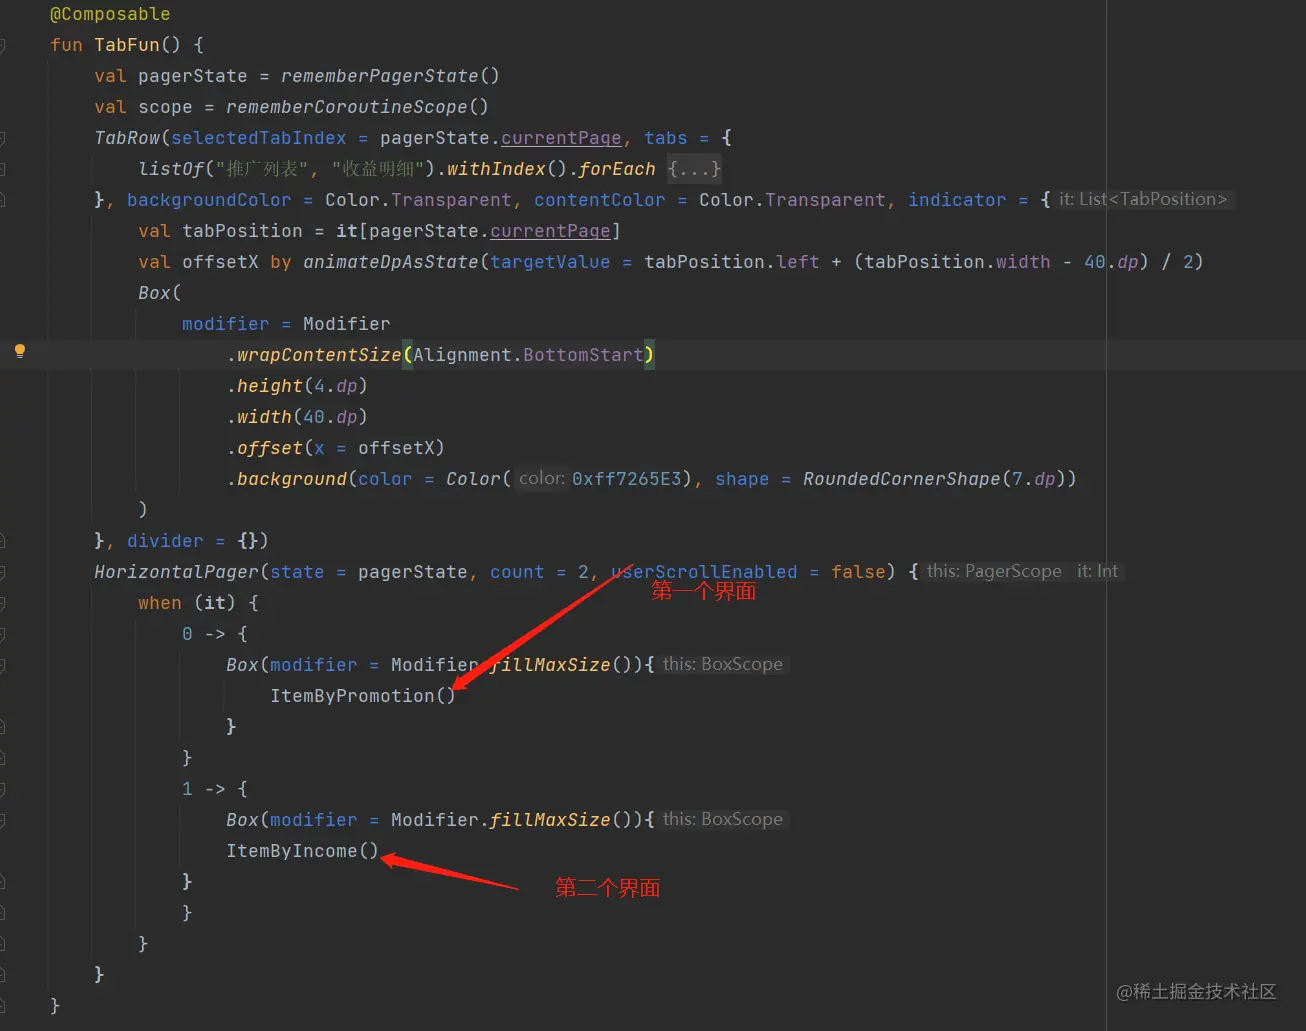Click fillMaxSize in the 0 branch Box
This screenshot has width=1306, height=1031.
click(550, 665)
